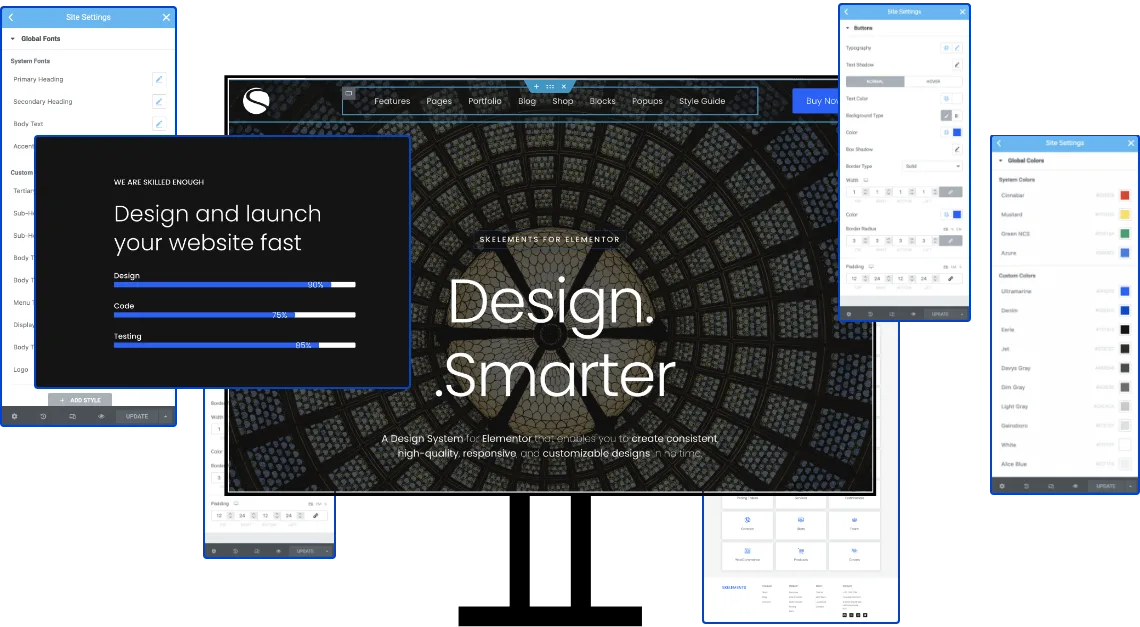Open the Border Type dropdown

coord(932,166)
